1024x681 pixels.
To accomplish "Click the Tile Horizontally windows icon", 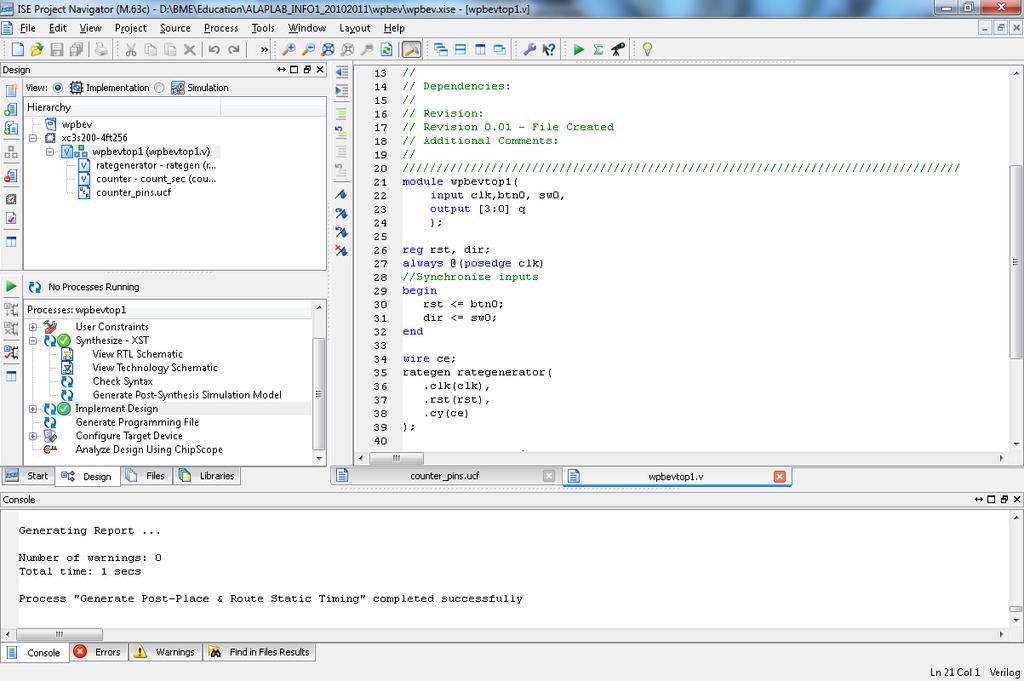I will (x=460, y=50).
